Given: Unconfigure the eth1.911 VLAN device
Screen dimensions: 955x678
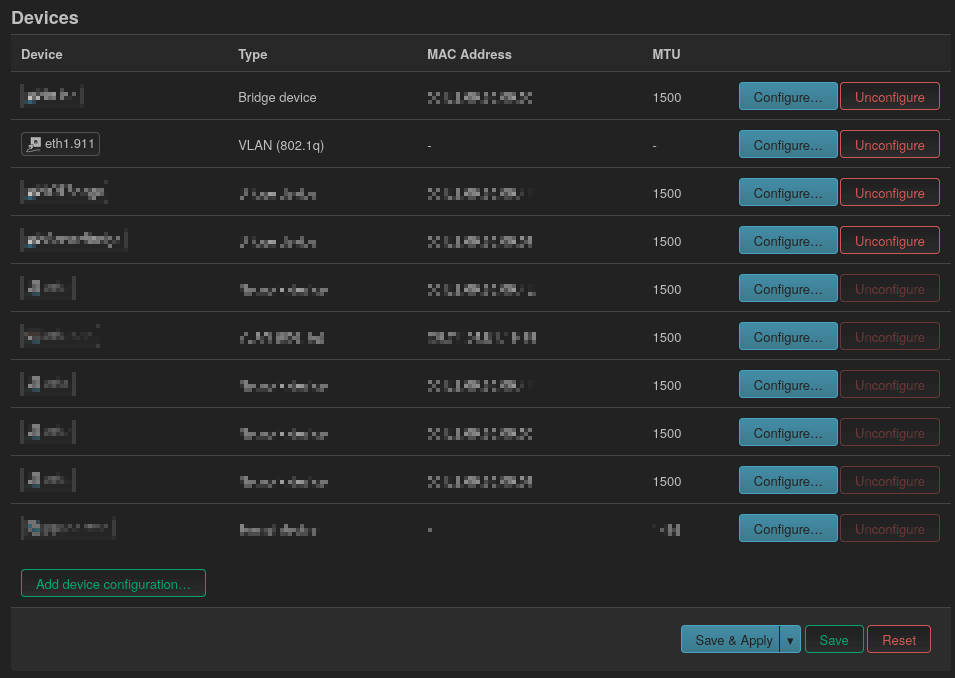Looking at the screenshot, I should pos(889,145).
